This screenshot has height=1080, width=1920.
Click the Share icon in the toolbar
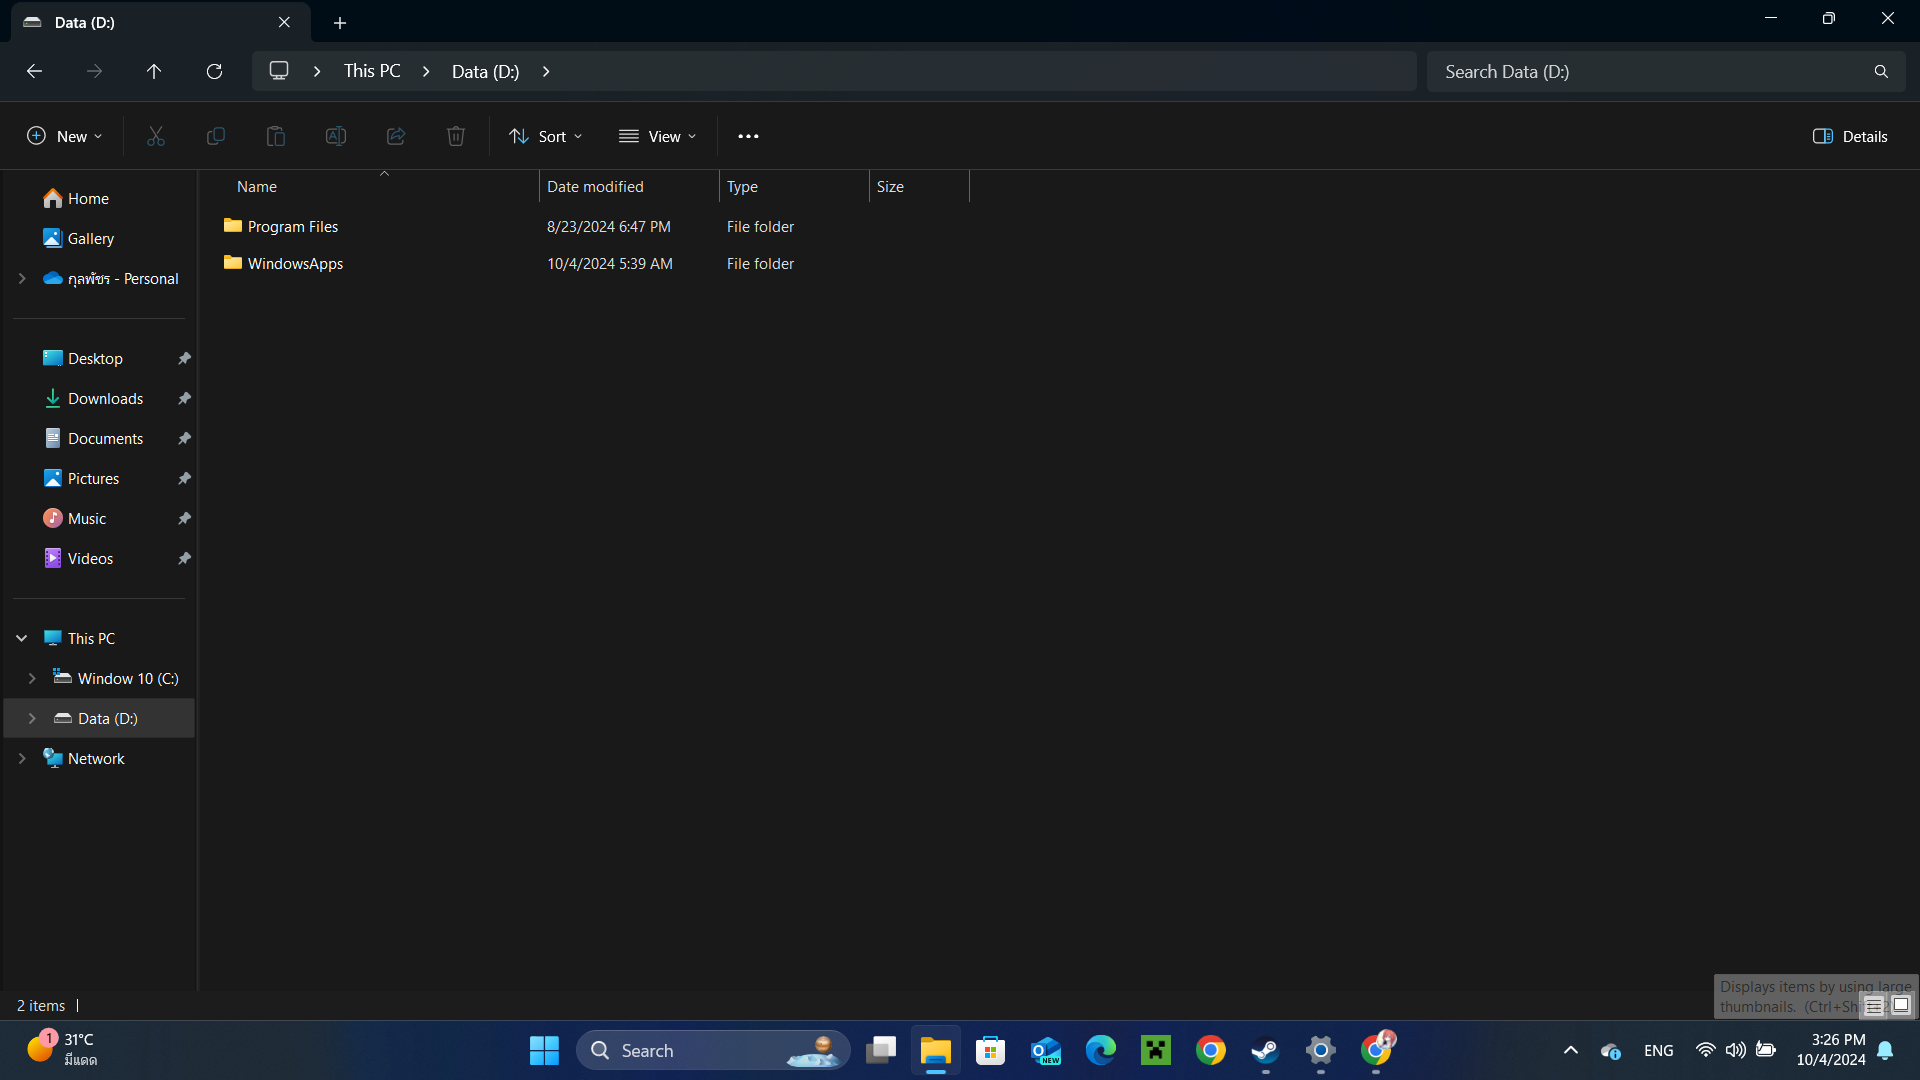click(x=396, y=136)
